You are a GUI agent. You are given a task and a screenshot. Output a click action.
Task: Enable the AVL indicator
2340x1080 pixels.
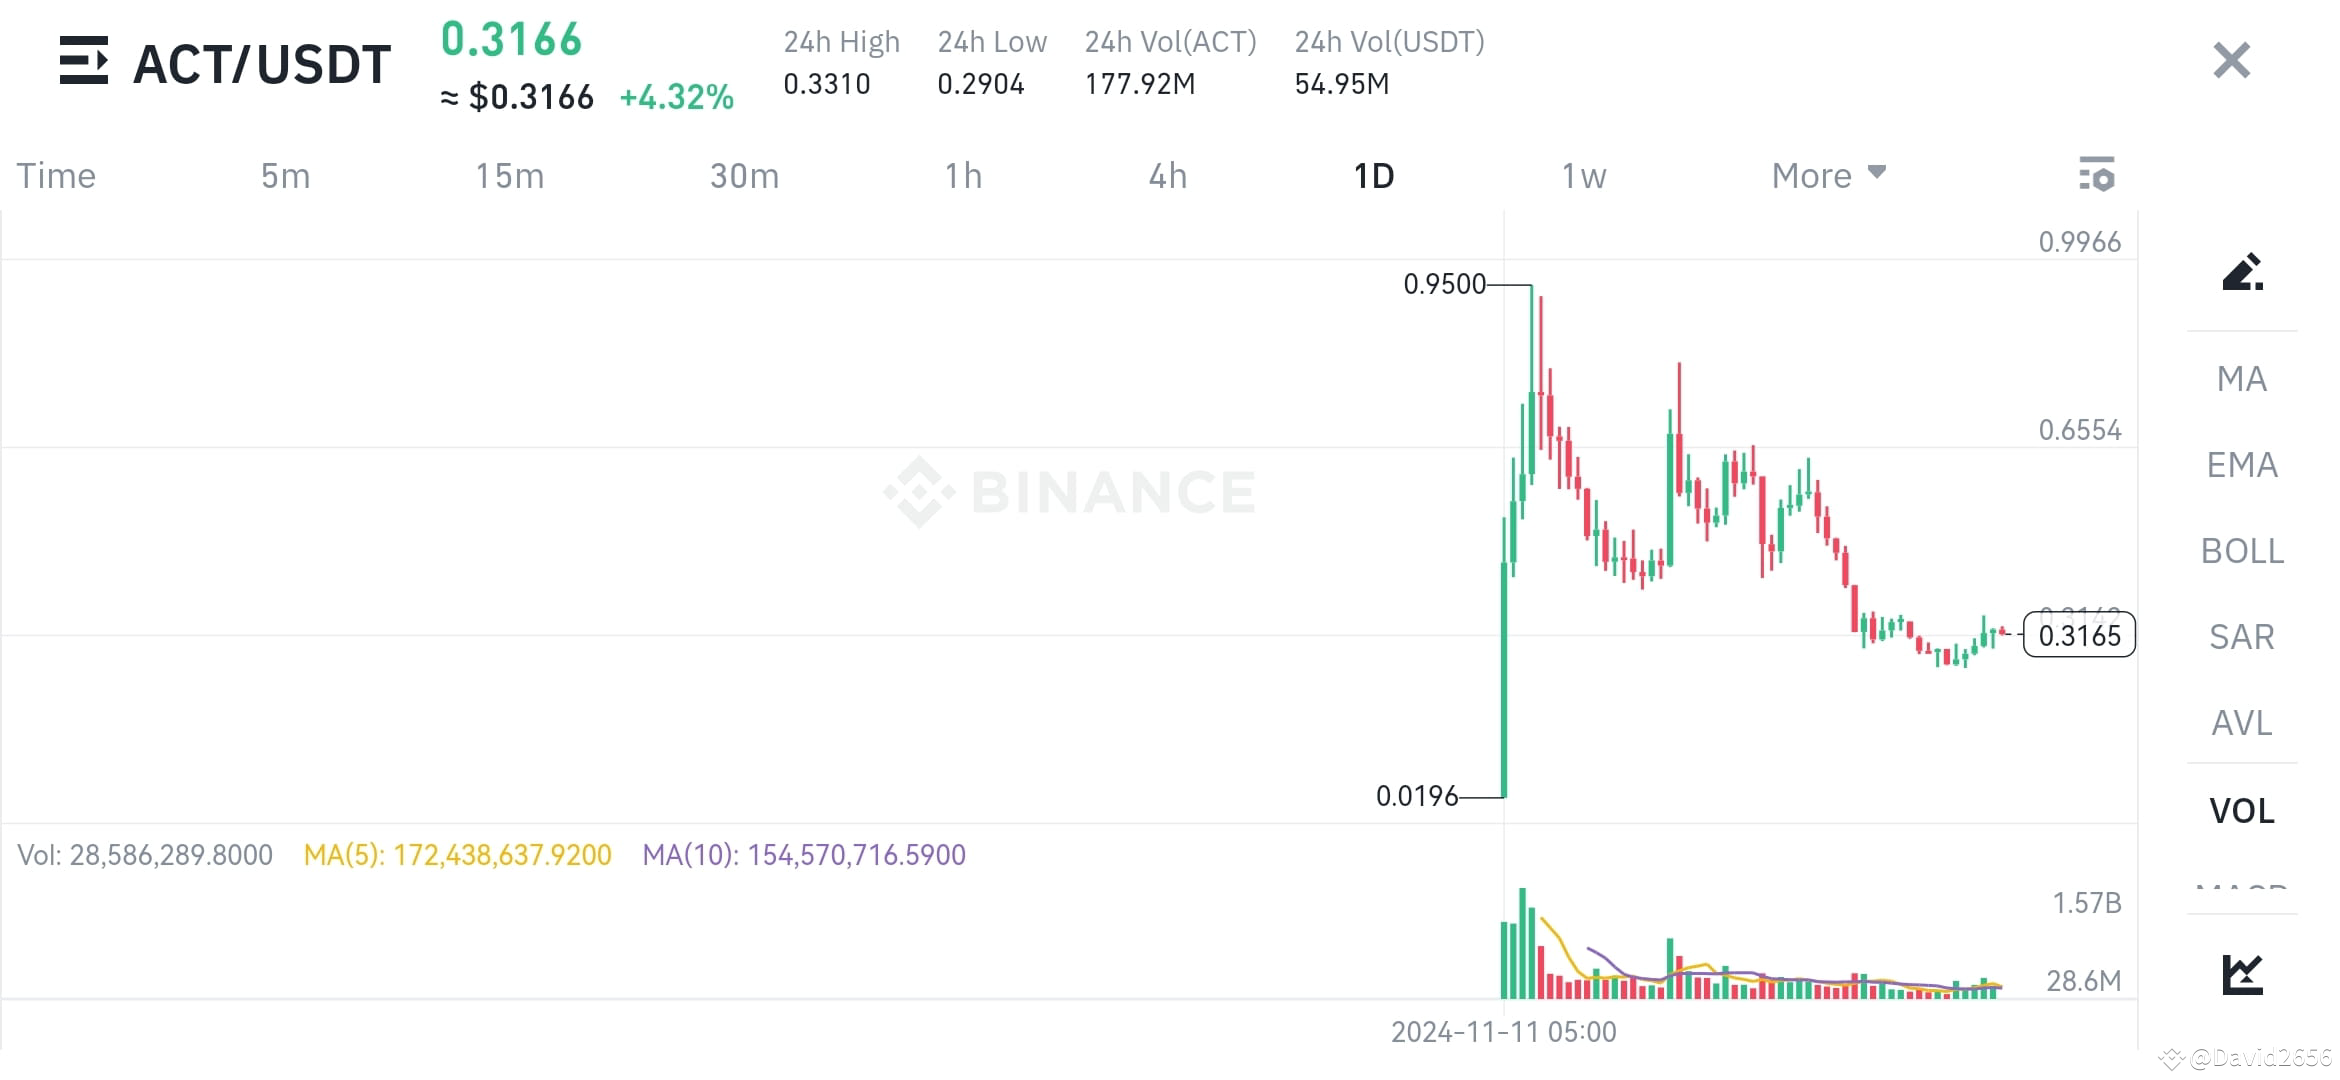(2241, 723)
